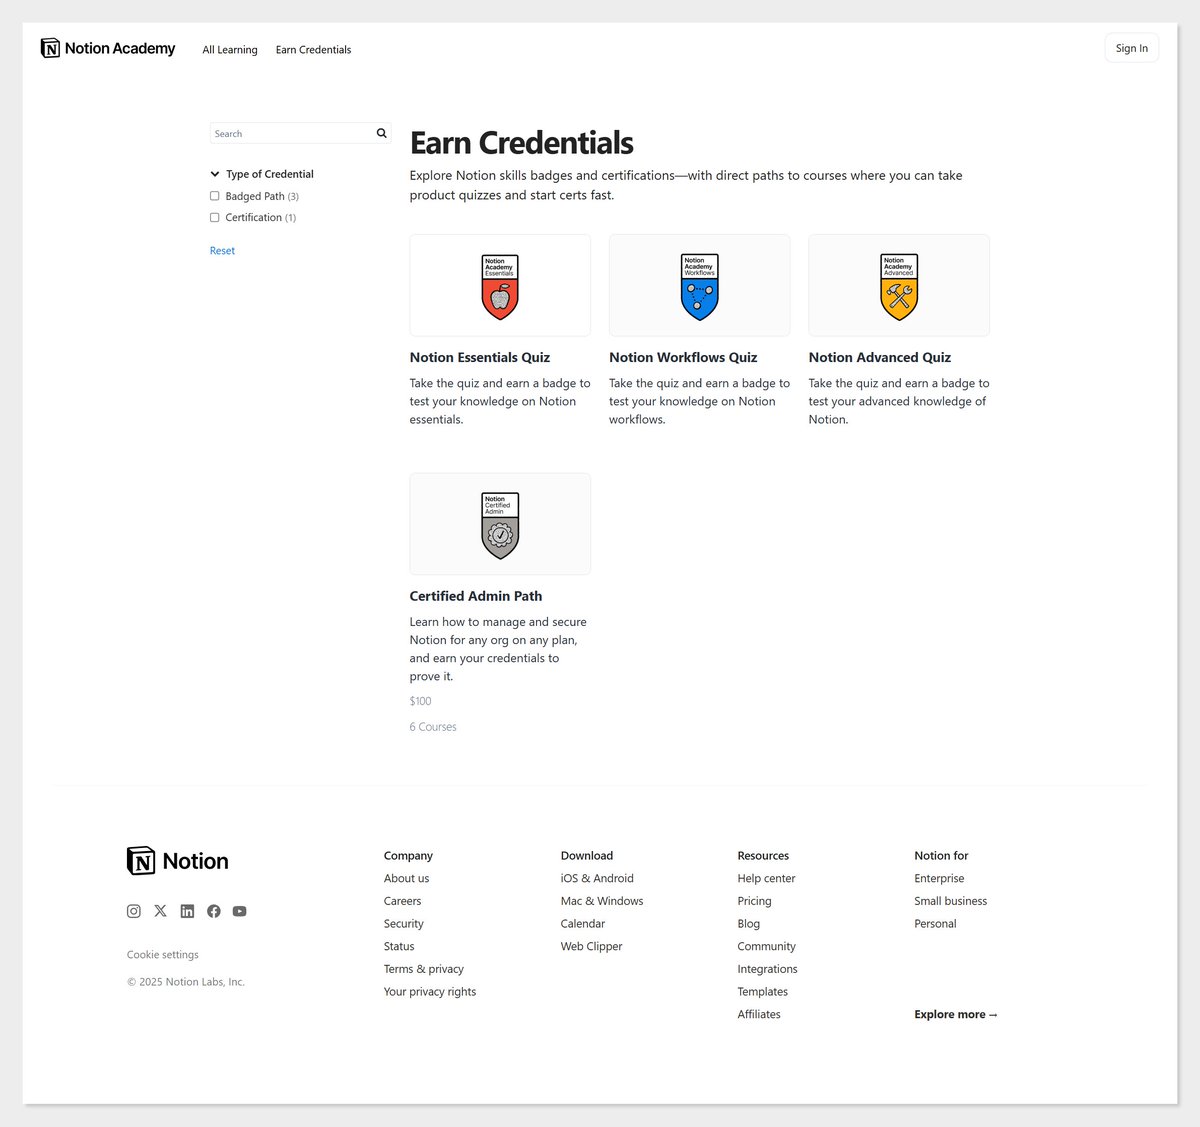Open the Templates footer link
The height and width of the screenshot is (1127, 1200).
tap(763, 992)
